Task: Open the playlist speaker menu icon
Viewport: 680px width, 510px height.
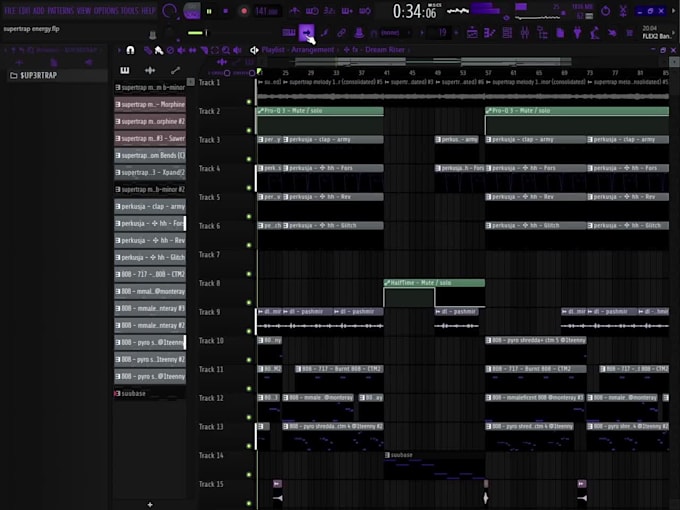Action: click(254, 50)
